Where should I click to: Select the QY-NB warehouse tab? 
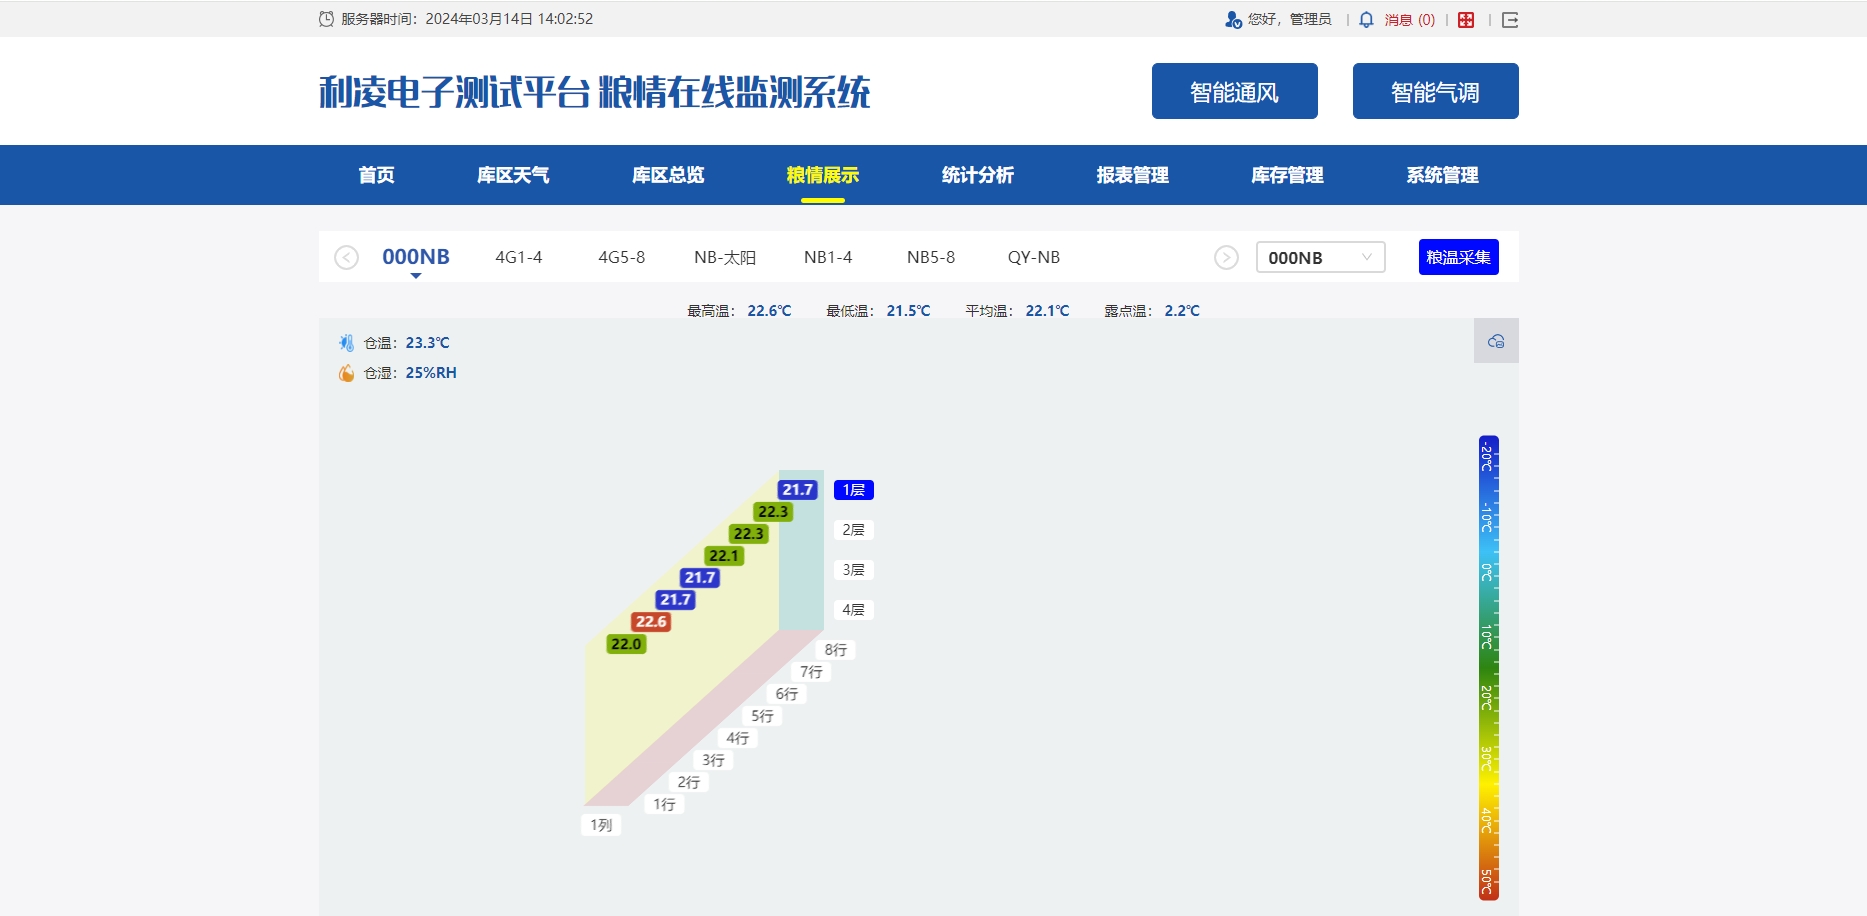(1034, 257)
